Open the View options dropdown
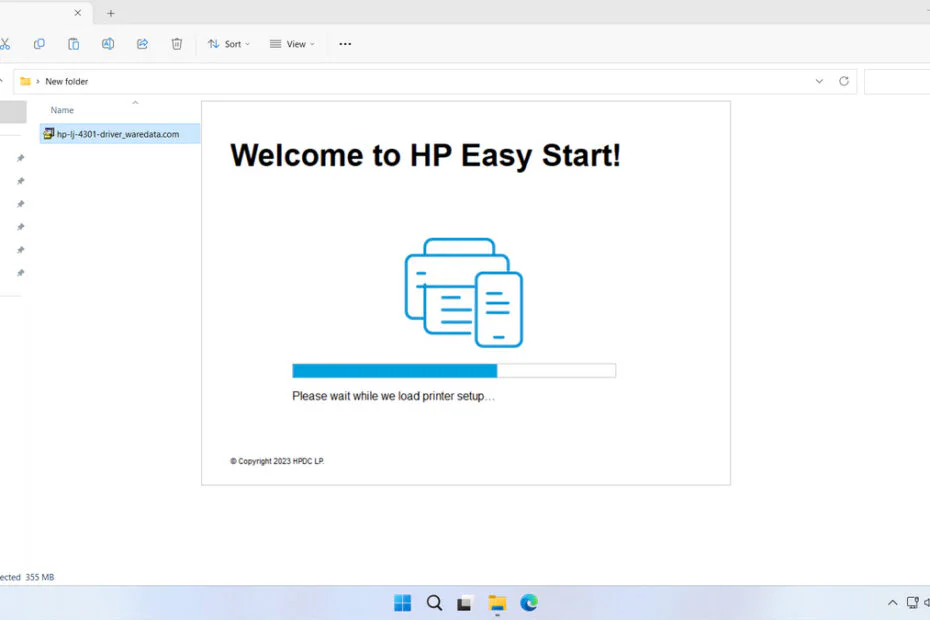 [291, 44]
